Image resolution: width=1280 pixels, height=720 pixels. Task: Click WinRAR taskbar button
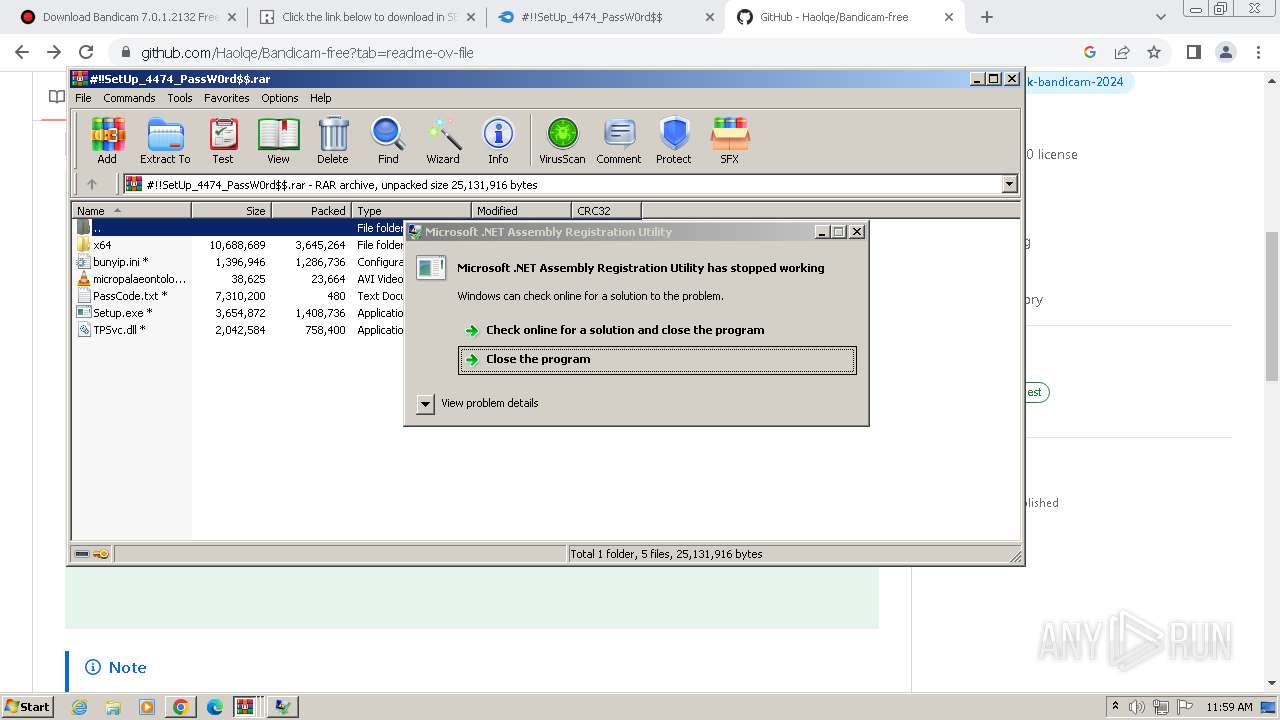click(247, 707)
